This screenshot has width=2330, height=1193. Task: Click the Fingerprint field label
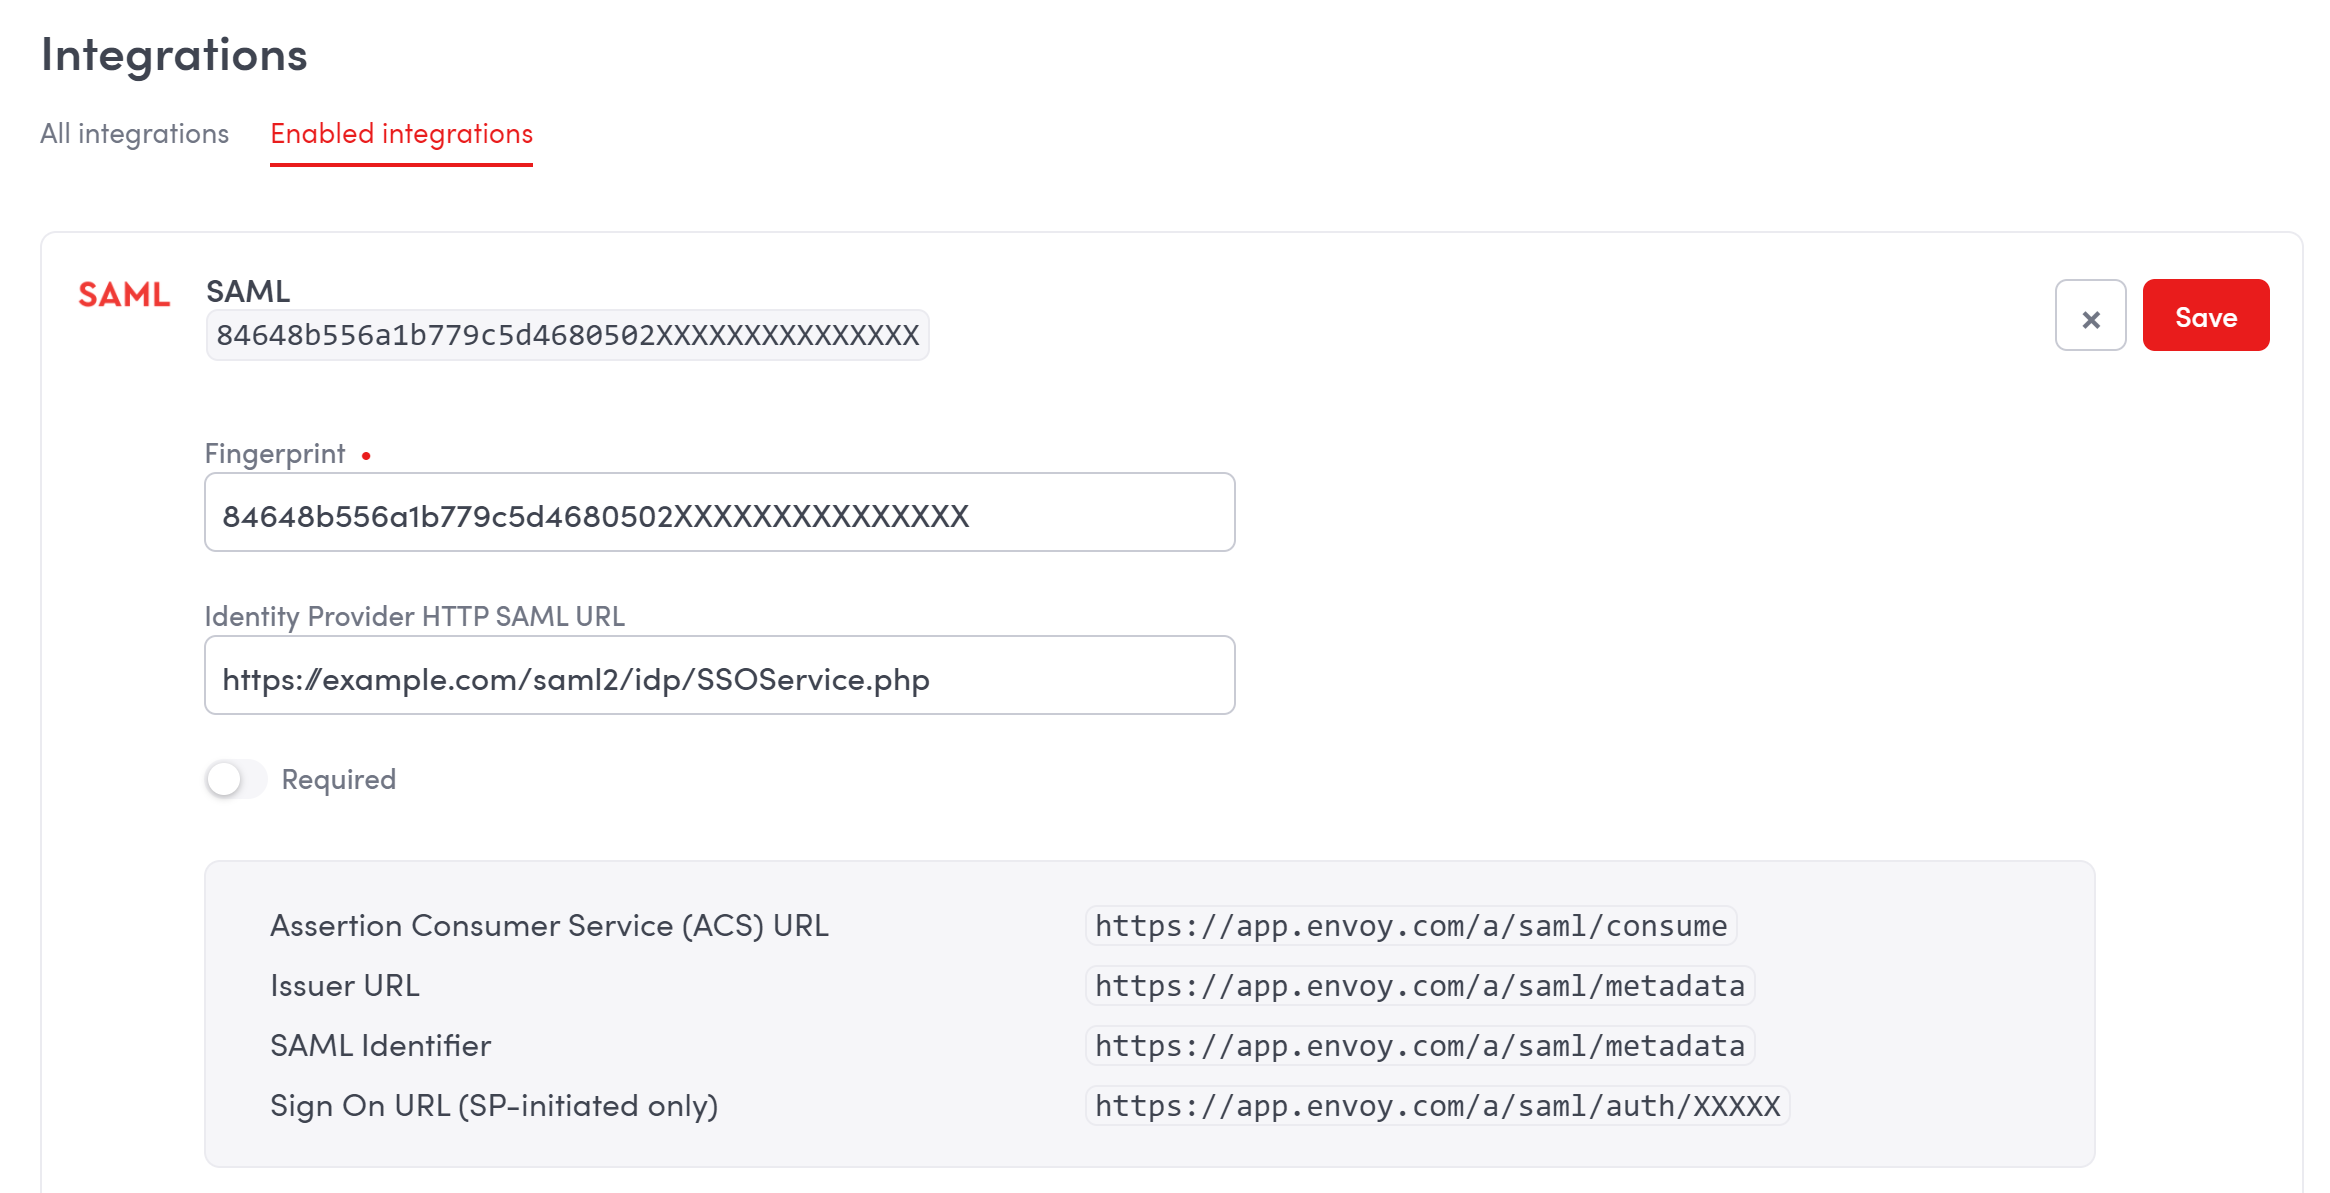tap(275, 454)
